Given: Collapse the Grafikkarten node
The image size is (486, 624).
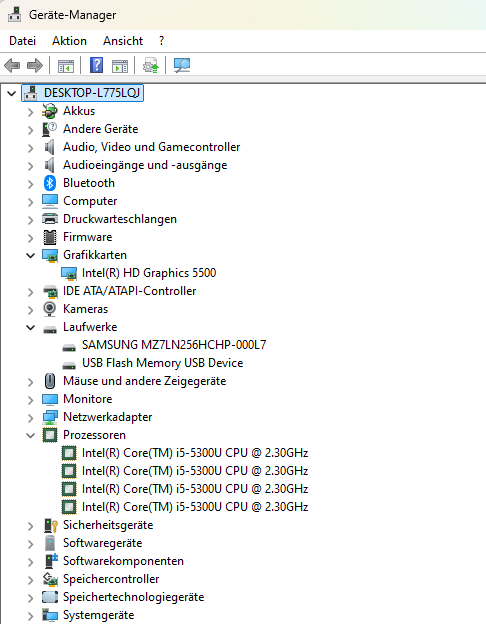Looking at the screenshot, I should pyautogui.click(x=31, y=255).
